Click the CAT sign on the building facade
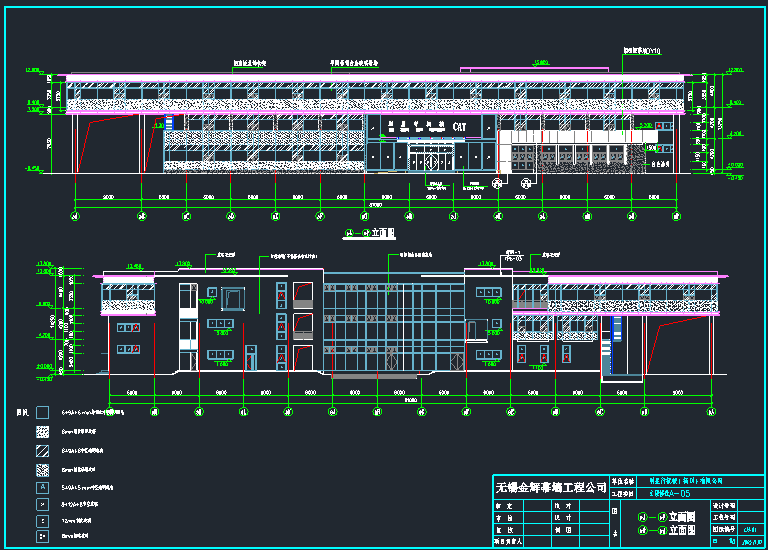 coord(459,127)
